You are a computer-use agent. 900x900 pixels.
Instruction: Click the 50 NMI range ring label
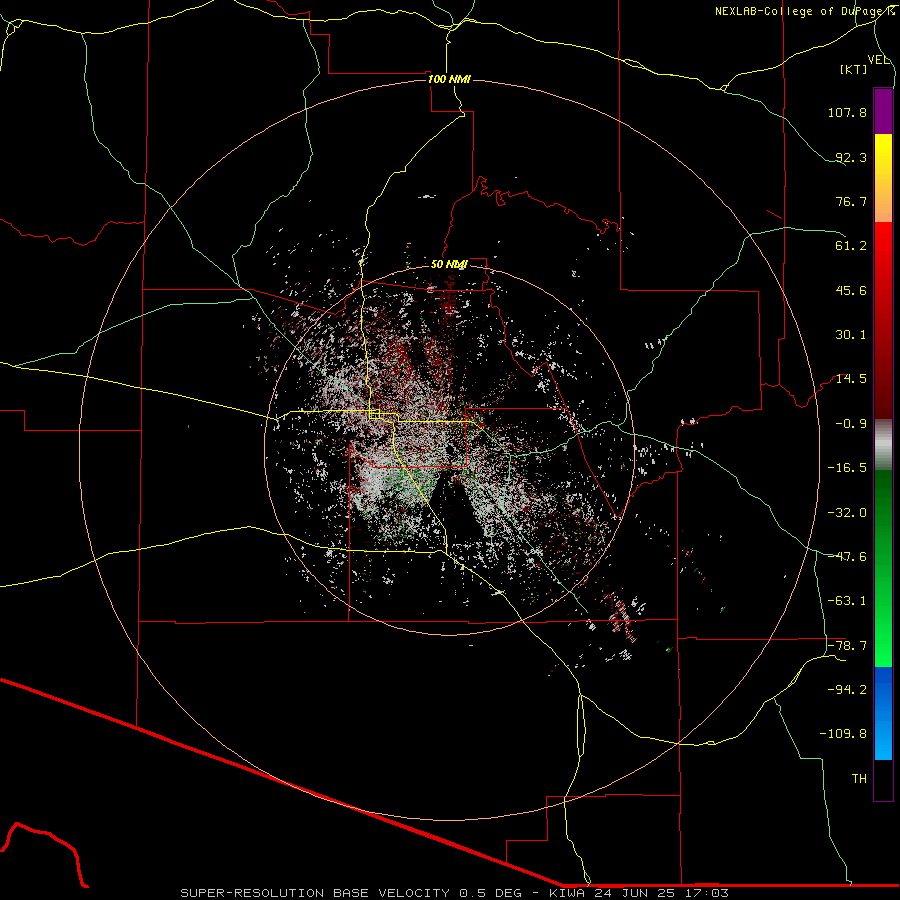point(449,264)
